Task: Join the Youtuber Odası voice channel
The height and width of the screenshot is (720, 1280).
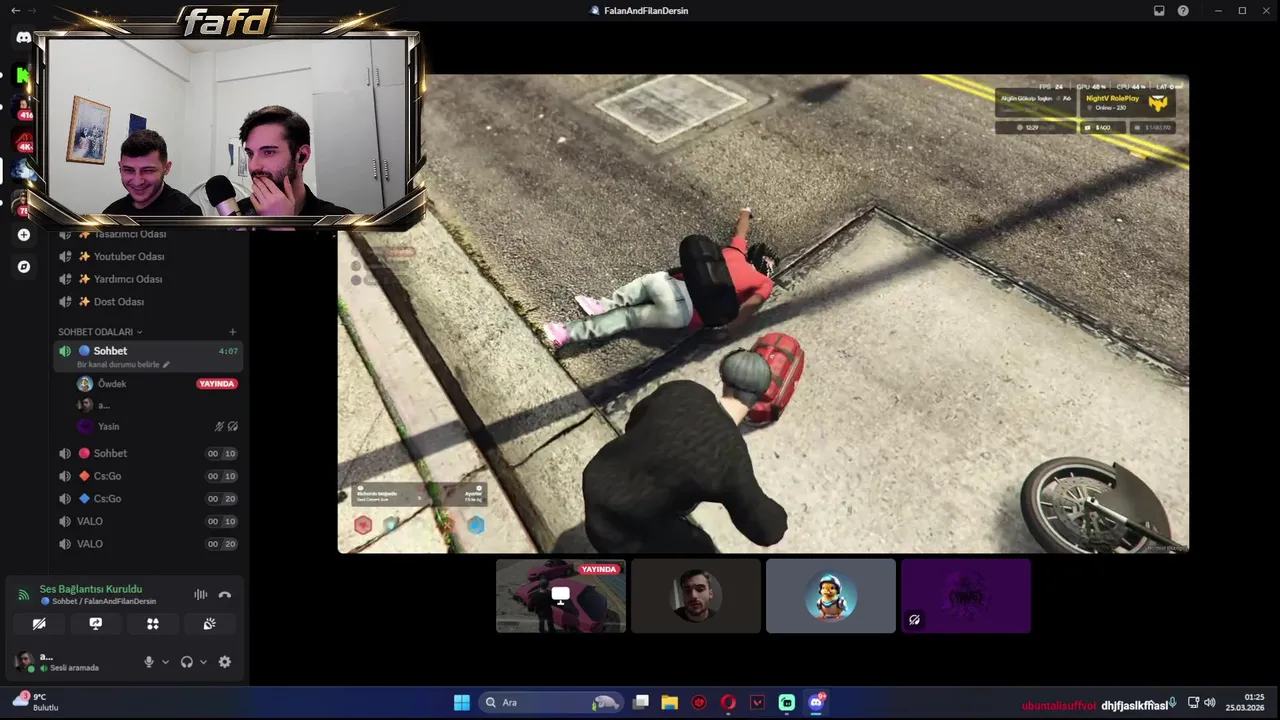Action: click(148, 257)
